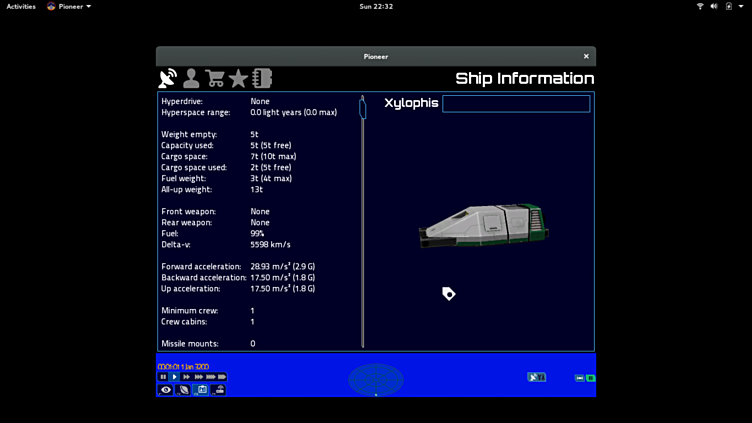Viewport: 752px width, 423px height.
Task: Open the shopping cart economy view
Action: tap(215, 78)
